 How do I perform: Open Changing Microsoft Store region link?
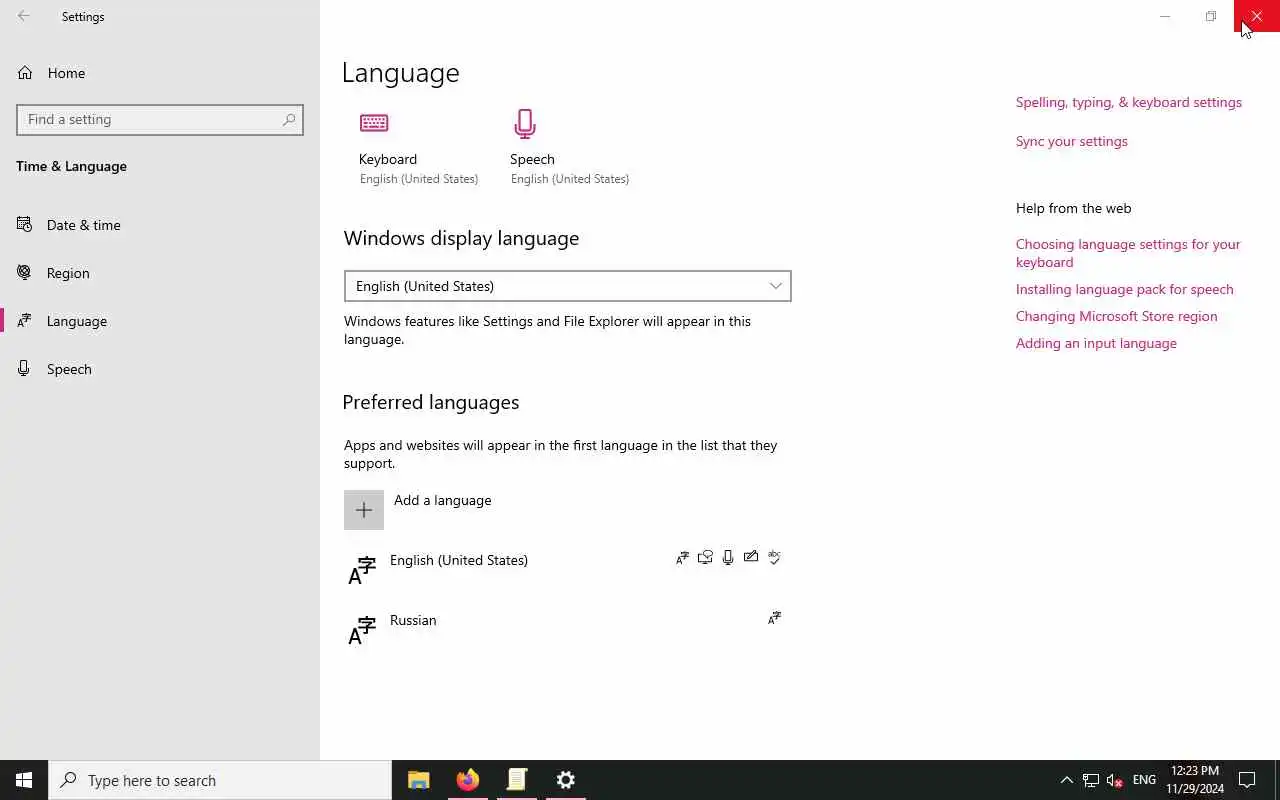pyautogui.click(x=1117, y=316)
